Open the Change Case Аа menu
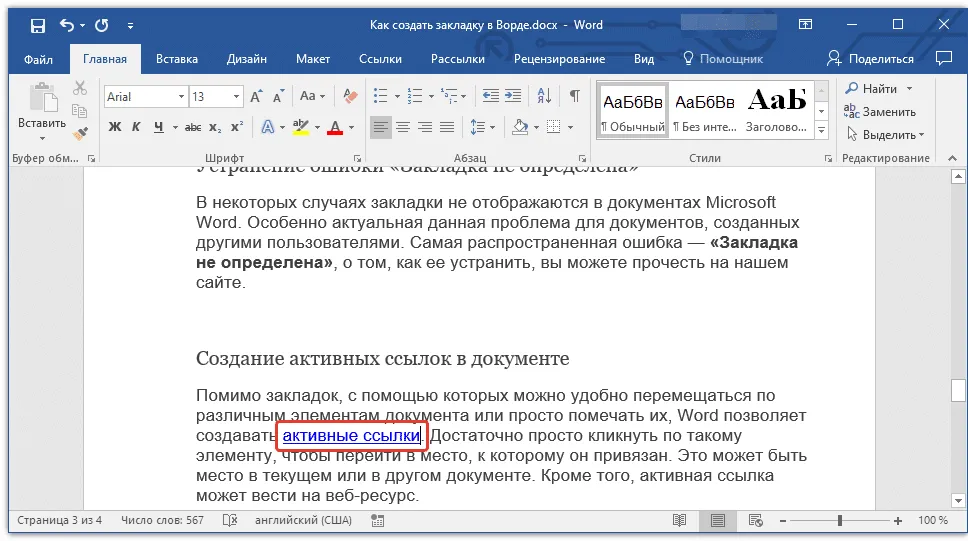The height and width of the screenshot is (541, 968). pyautogui.click(x=311, y=96)
